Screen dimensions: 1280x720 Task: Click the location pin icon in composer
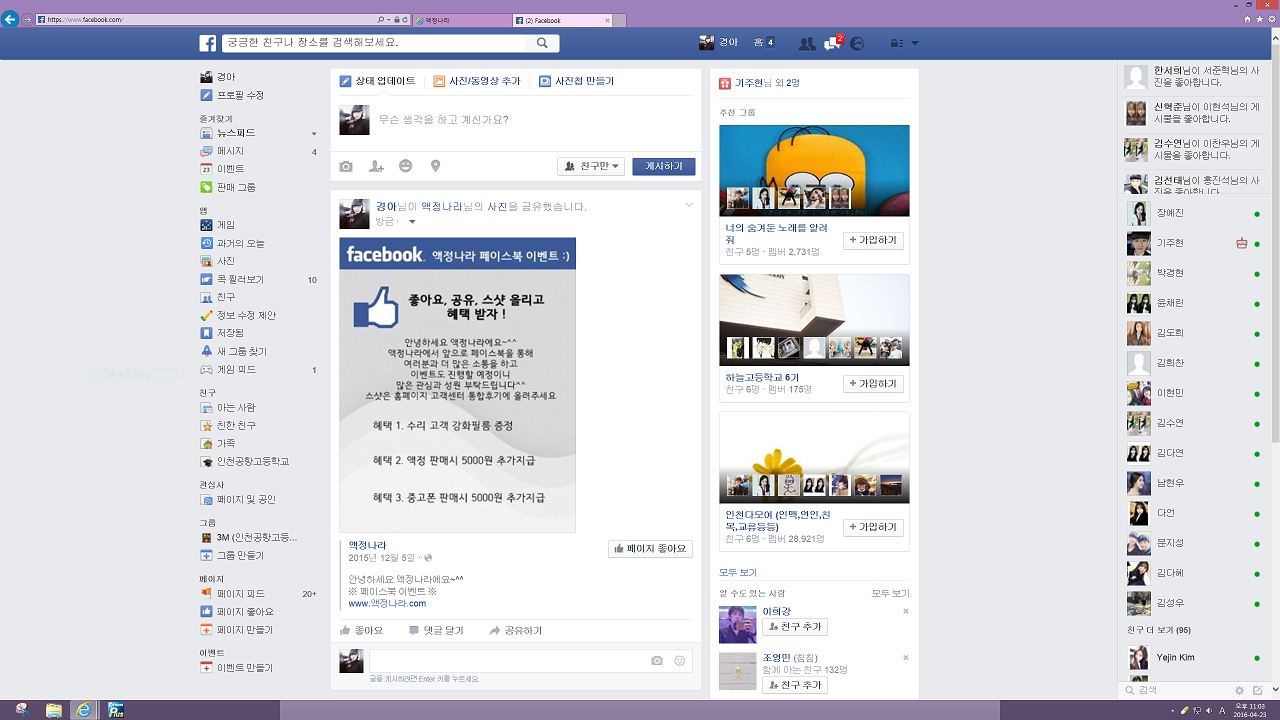click(x=435, y=166)
